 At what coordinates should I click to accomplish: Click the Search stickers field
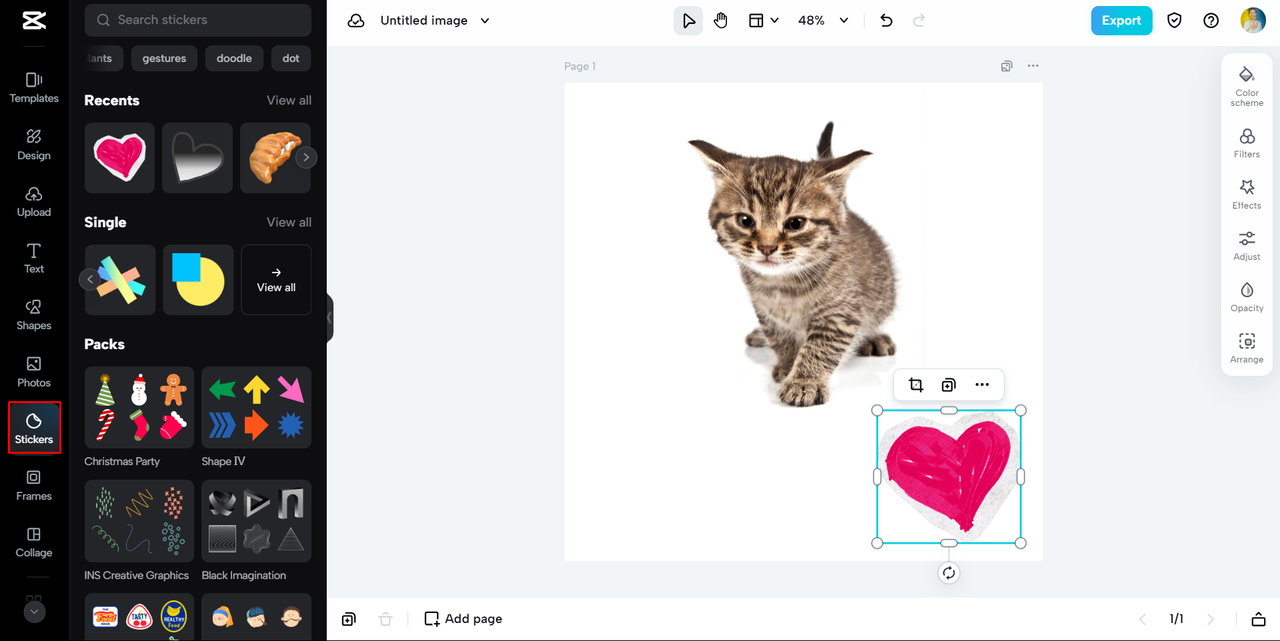(x=198, y=19)
